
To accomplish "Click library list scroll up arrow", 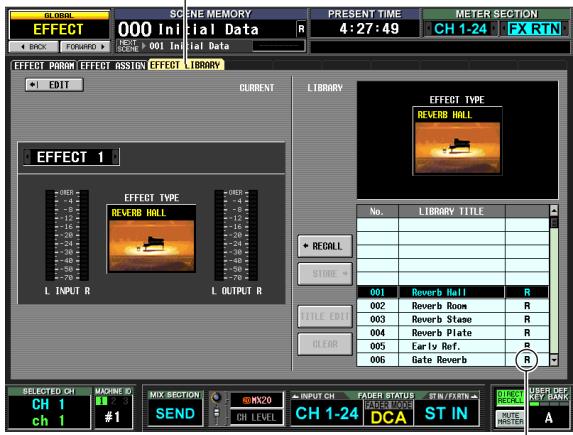I will pos(554,211).
